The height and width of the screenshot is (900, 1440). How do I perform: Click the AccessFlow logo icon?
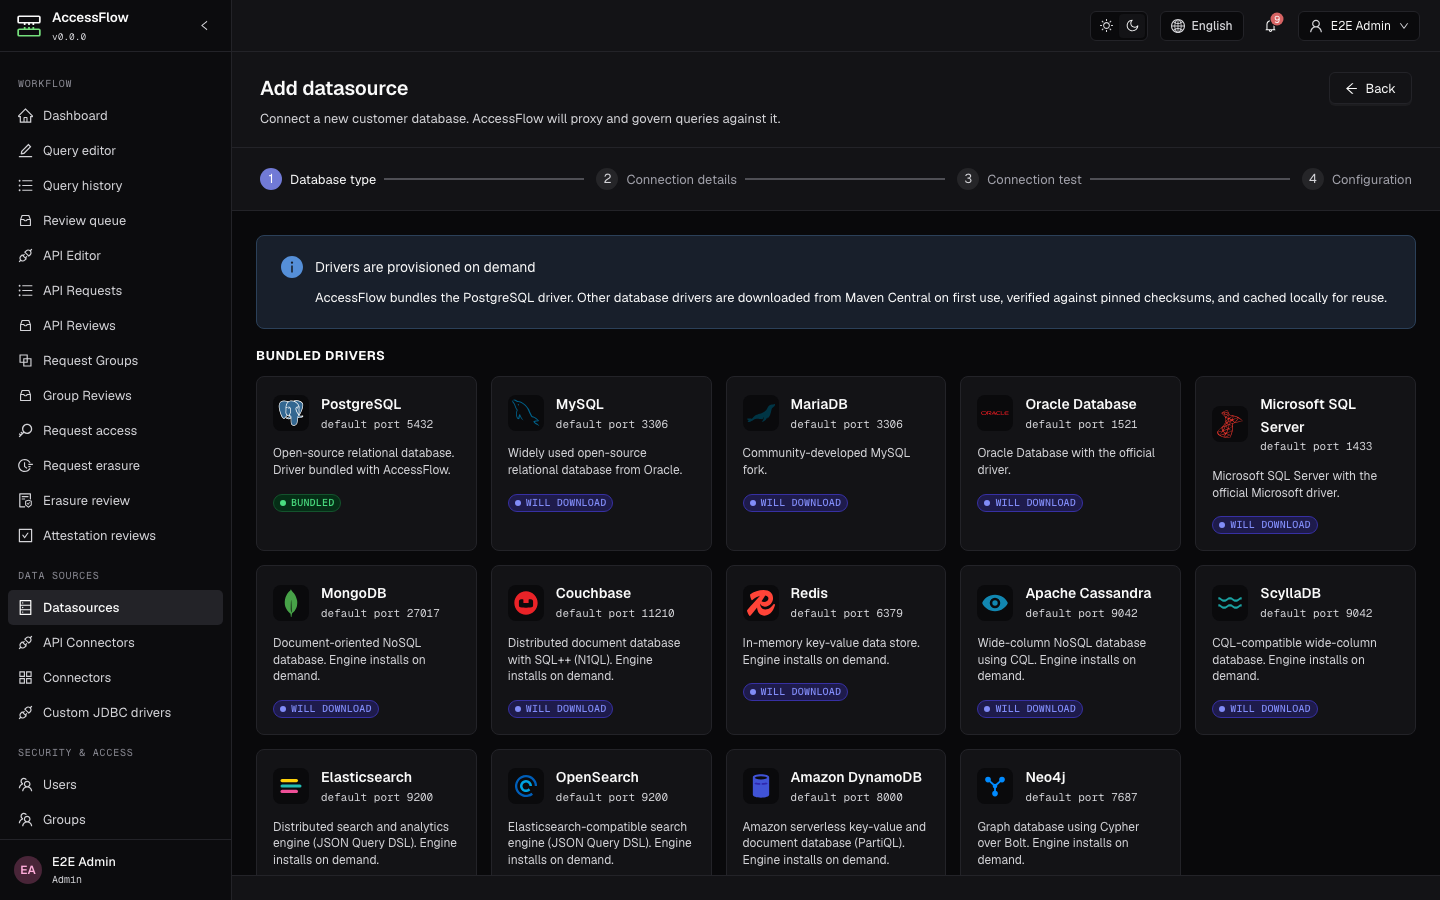coord(29,26)
